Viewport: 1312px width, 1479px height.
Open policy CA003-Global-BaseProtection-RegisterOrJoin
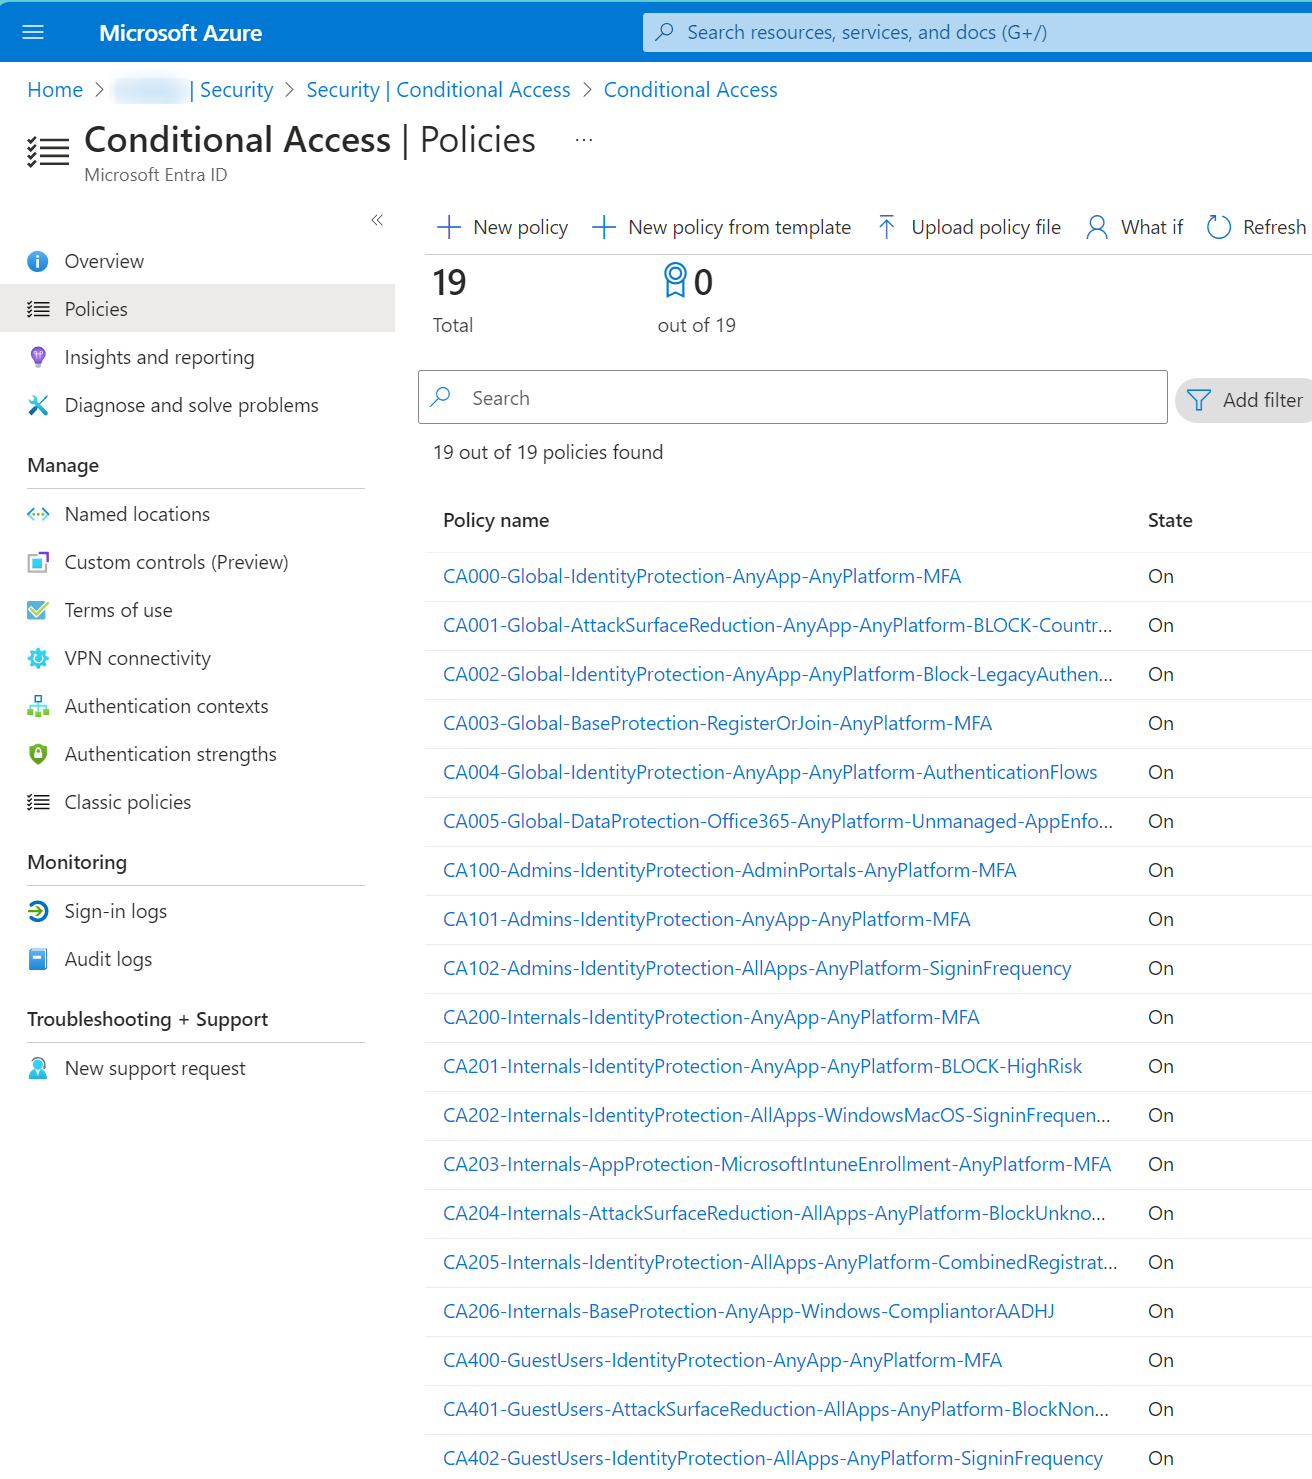(x=718, y=723)
